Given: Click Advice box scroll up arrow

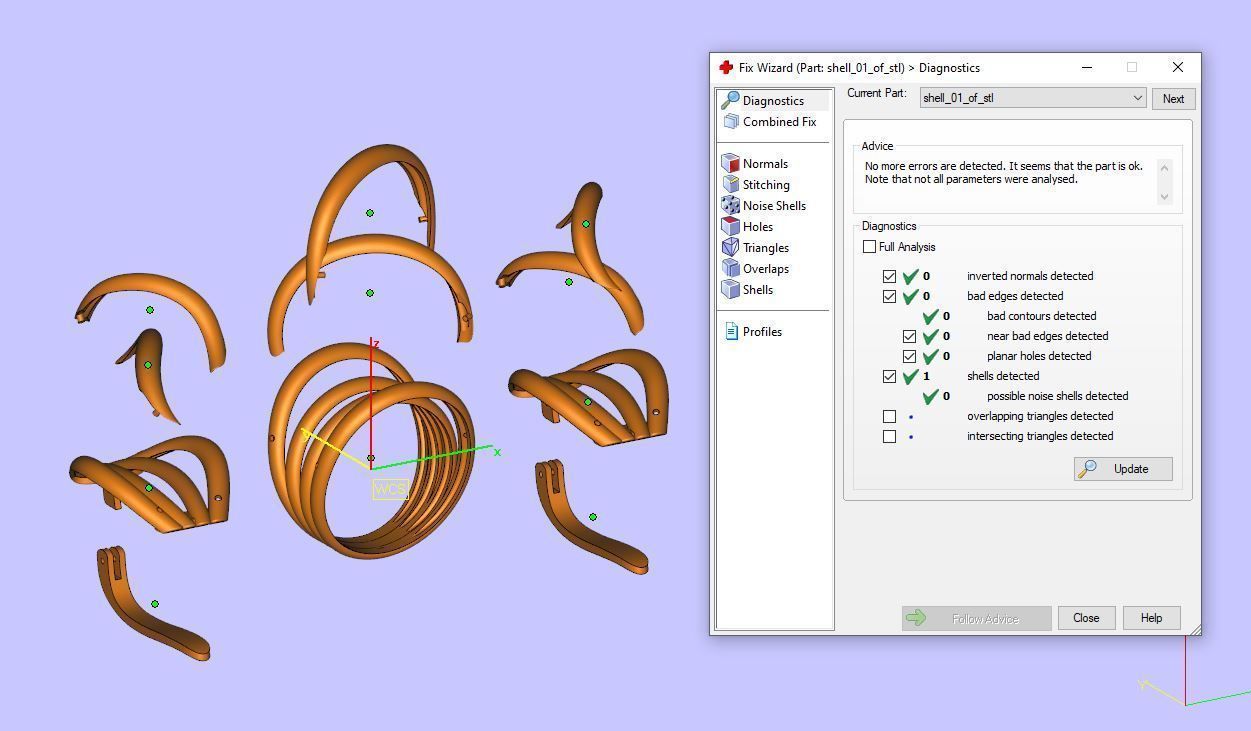Looking at the screenshot, I should (x=1164, y=167).
